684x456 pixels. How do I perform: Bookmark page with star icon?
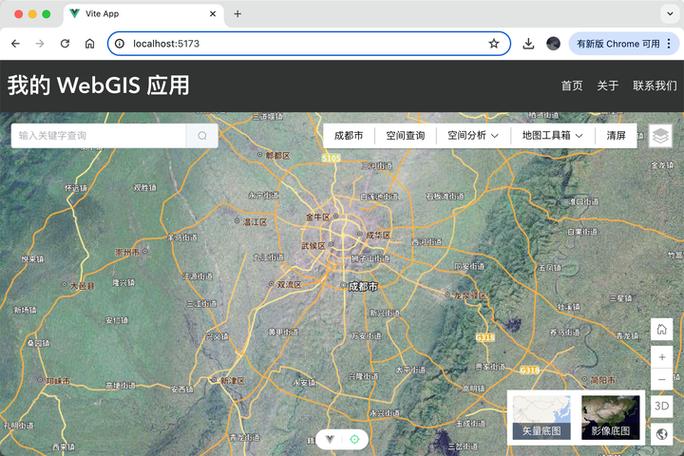494,44
